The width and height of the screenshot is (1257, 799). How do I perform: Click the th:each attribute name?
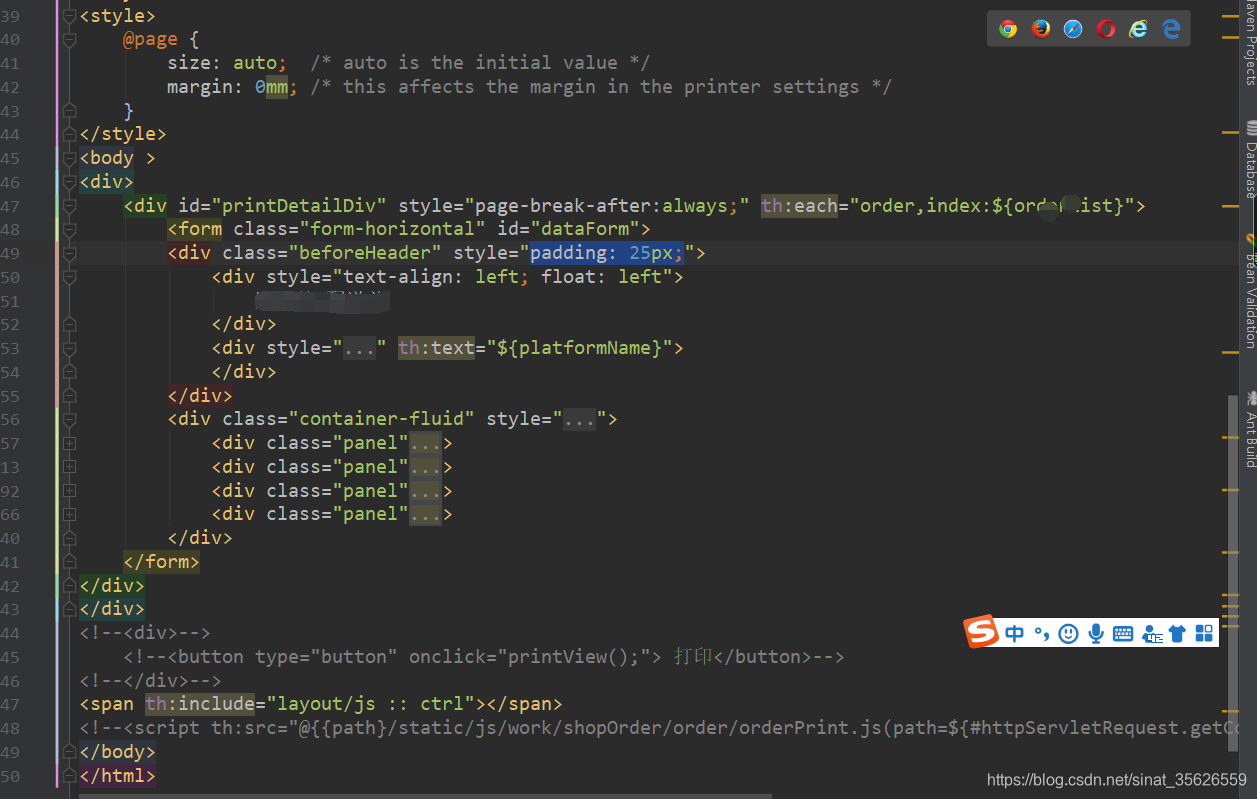pyautogui.click(x=799, y=206)
